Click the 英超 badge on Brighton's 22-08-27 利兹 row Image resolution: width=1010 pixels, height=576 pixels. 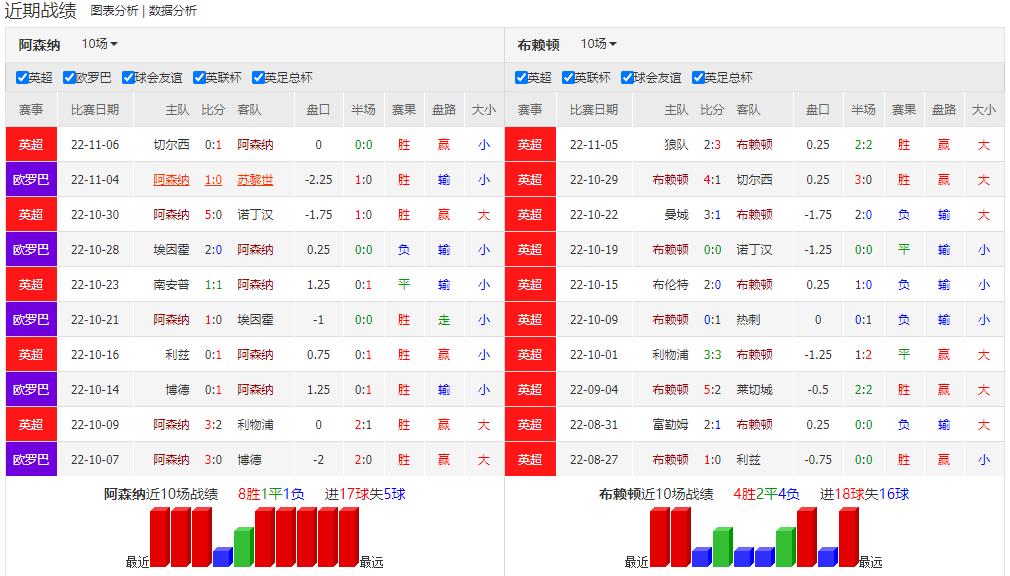pyautogui.click(x=531, y=459)
